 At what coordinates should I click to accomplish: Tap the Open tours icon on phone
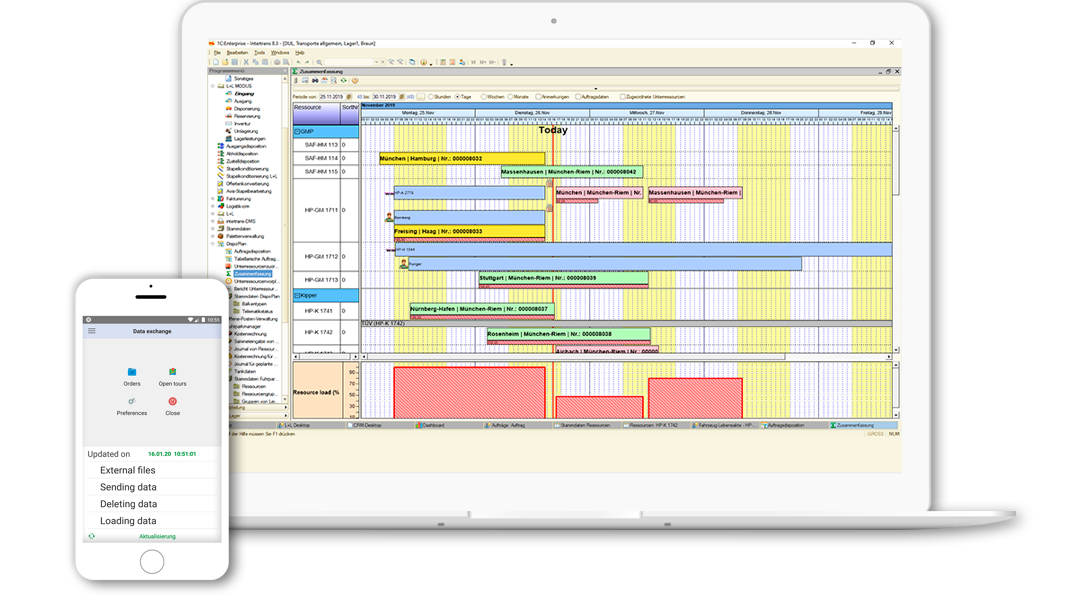pyautogui.click(x=172, y=372)
